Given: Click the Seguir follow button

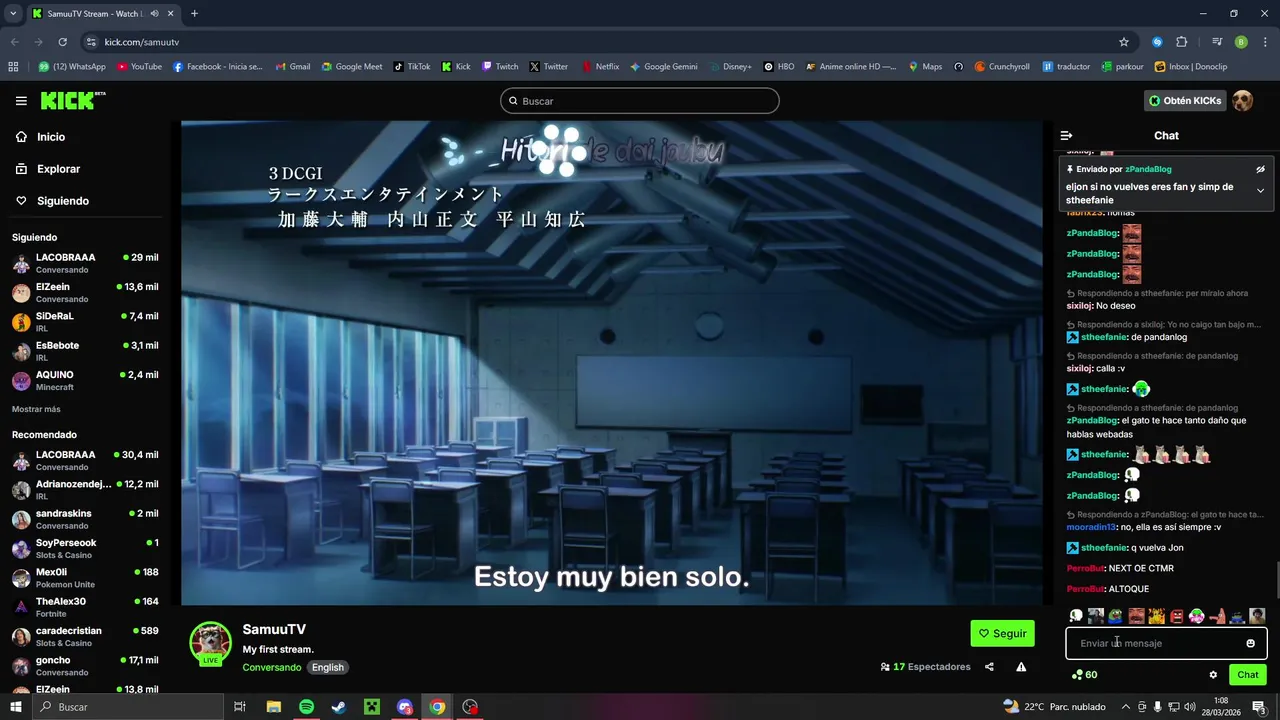Looking at the screenshot, I should click(1002, 633).
